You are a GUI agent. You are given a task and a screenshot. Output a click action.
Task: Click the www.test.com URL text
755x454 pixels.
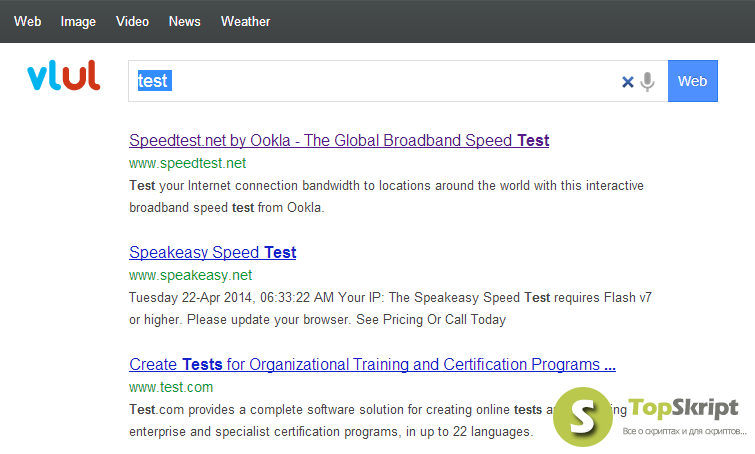point(171,387)
